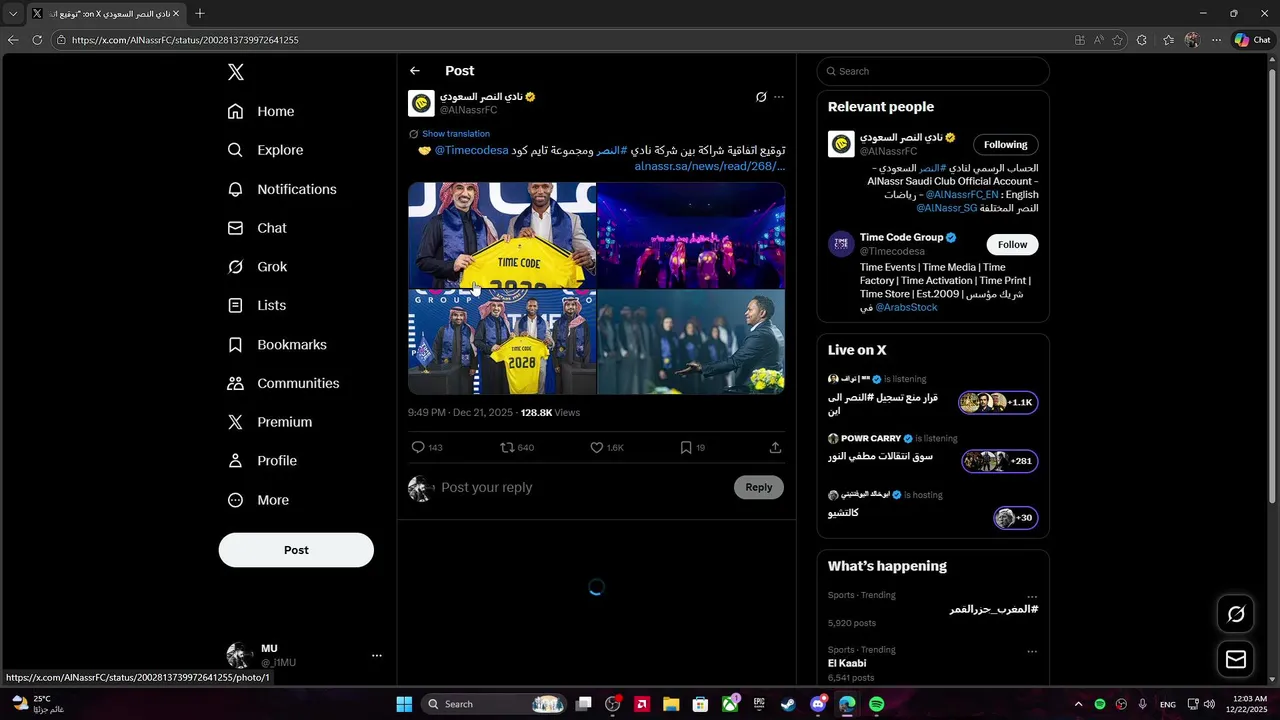Open floating Grok button at right

pos(1236,614)
